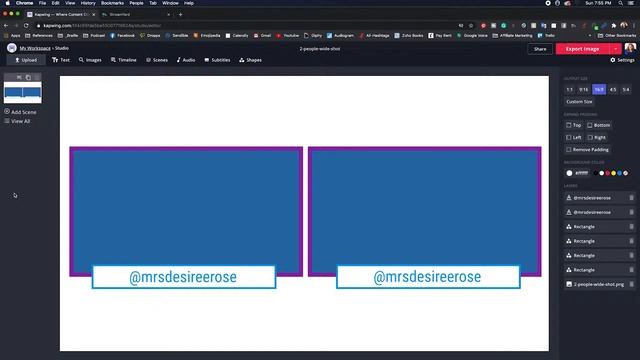Open the Subtitles tool
Viewport: 640px width, 360px height.
point(217,60)
